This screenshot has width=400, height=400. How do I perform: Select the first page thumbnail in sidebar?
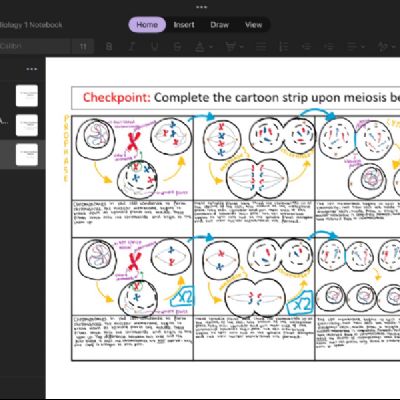point(27,96)
